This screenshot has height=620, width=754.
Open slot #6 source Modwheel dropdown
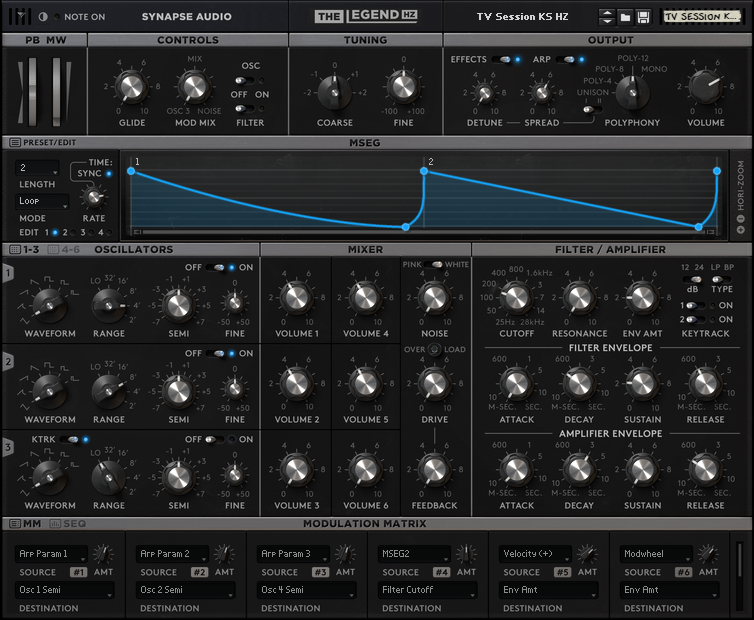656,554
